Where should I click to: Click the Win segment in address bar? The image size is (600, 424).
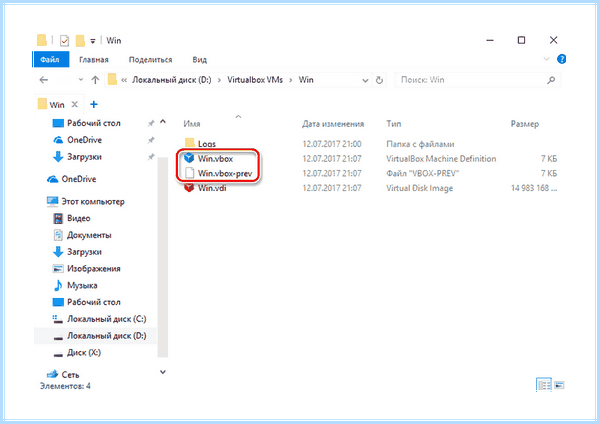coord(306,80)
